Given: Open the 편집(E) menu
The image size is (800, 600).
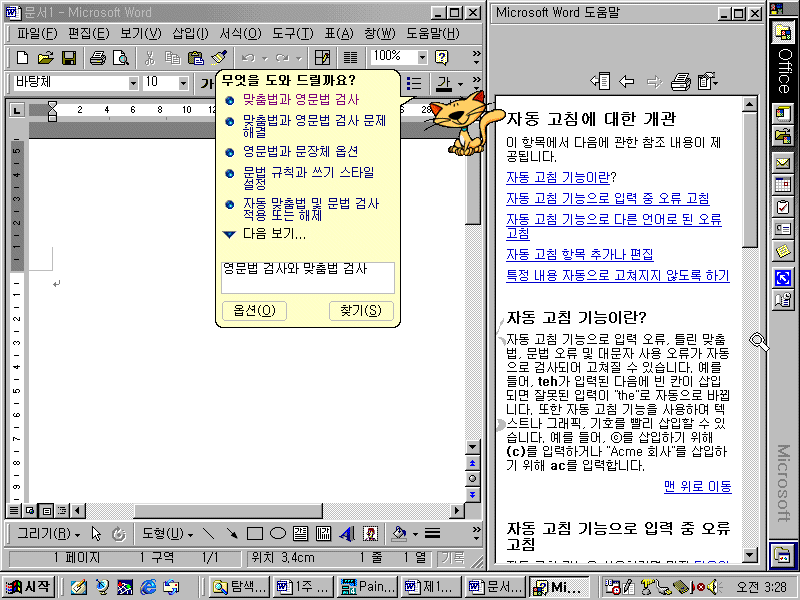Looking at the screenshot, I should 89,34.
